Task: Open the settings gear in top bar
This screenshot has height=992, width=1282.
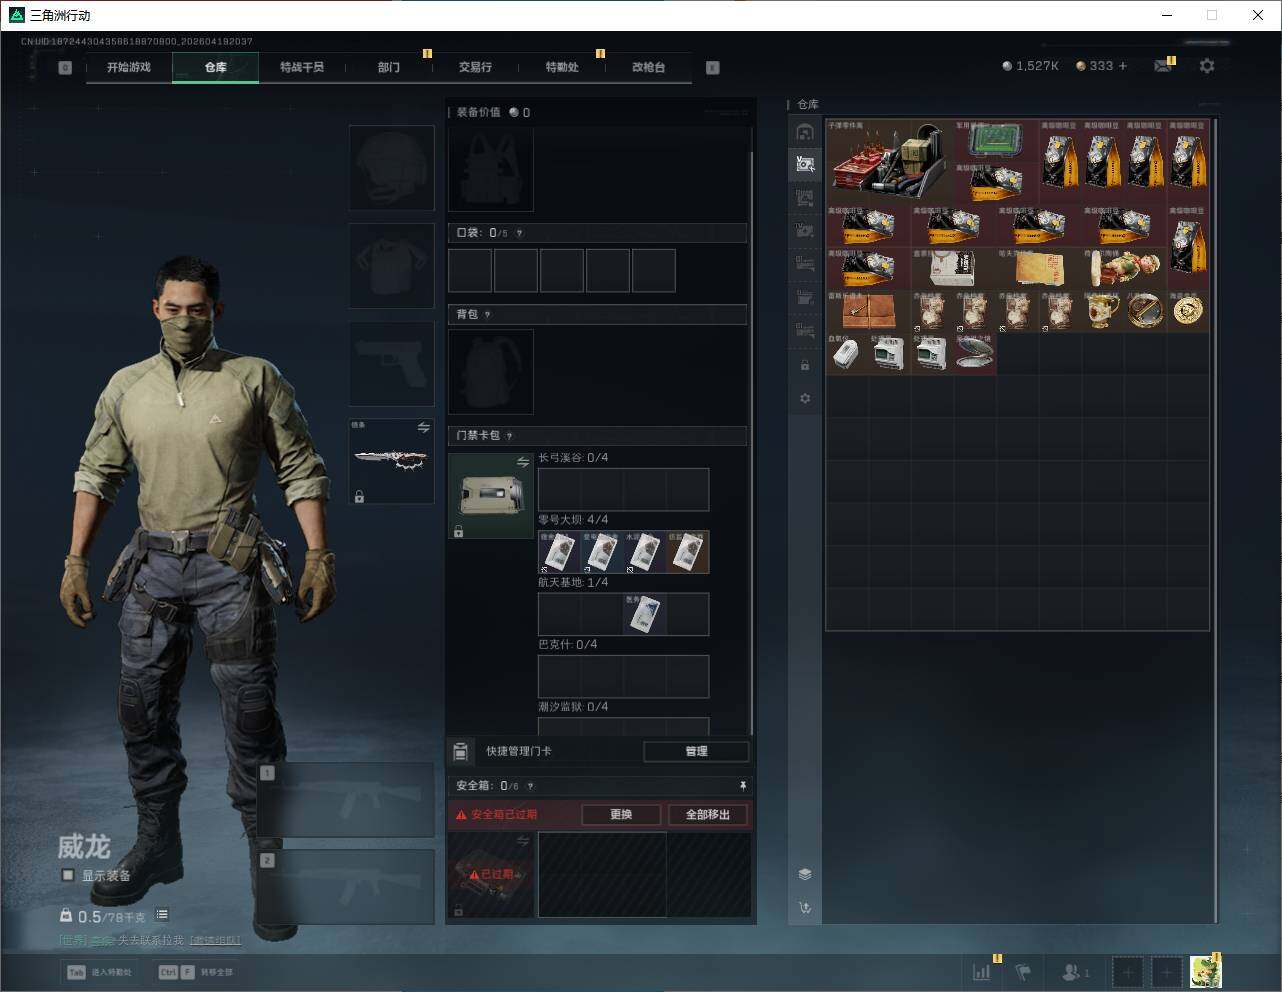Action: coord(1207,66)
